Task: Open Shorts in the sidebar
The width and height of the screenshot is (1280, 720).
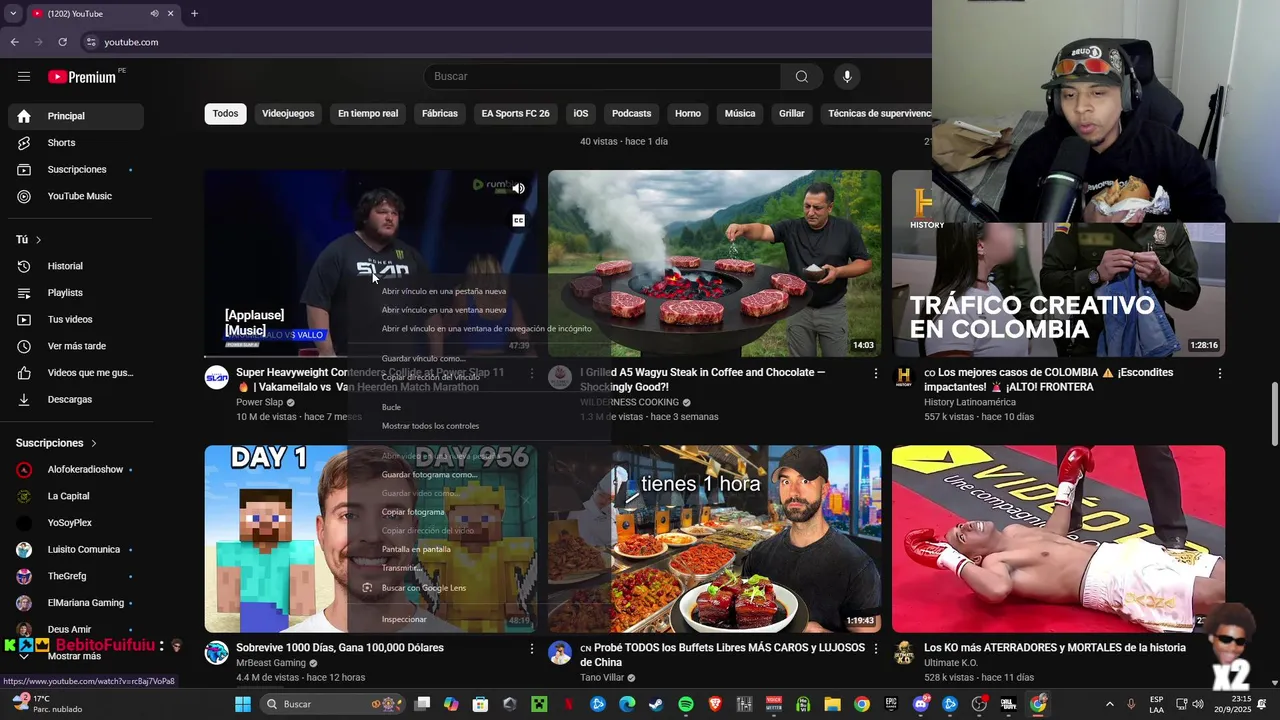Action: click(76, 143)
